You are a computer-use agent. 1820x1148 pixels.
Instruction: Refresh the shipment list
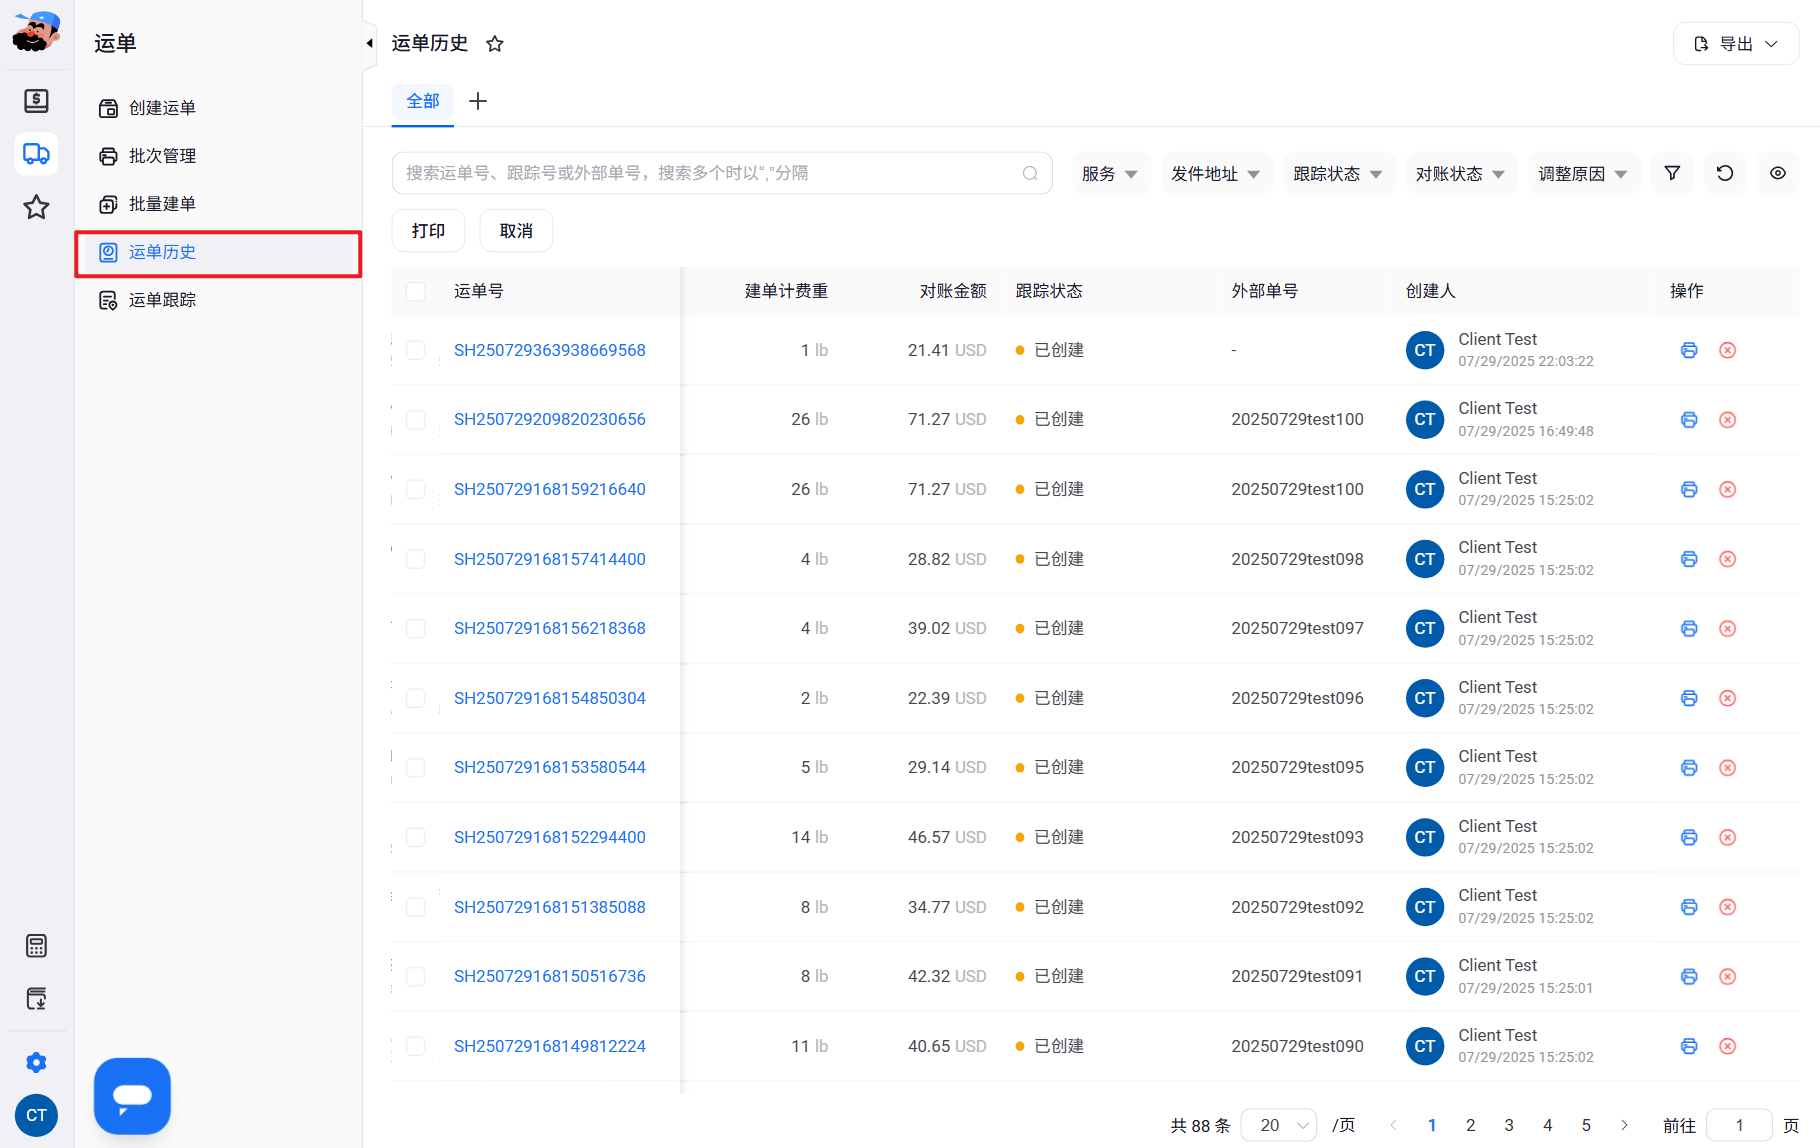click(x=1725, y=173)
